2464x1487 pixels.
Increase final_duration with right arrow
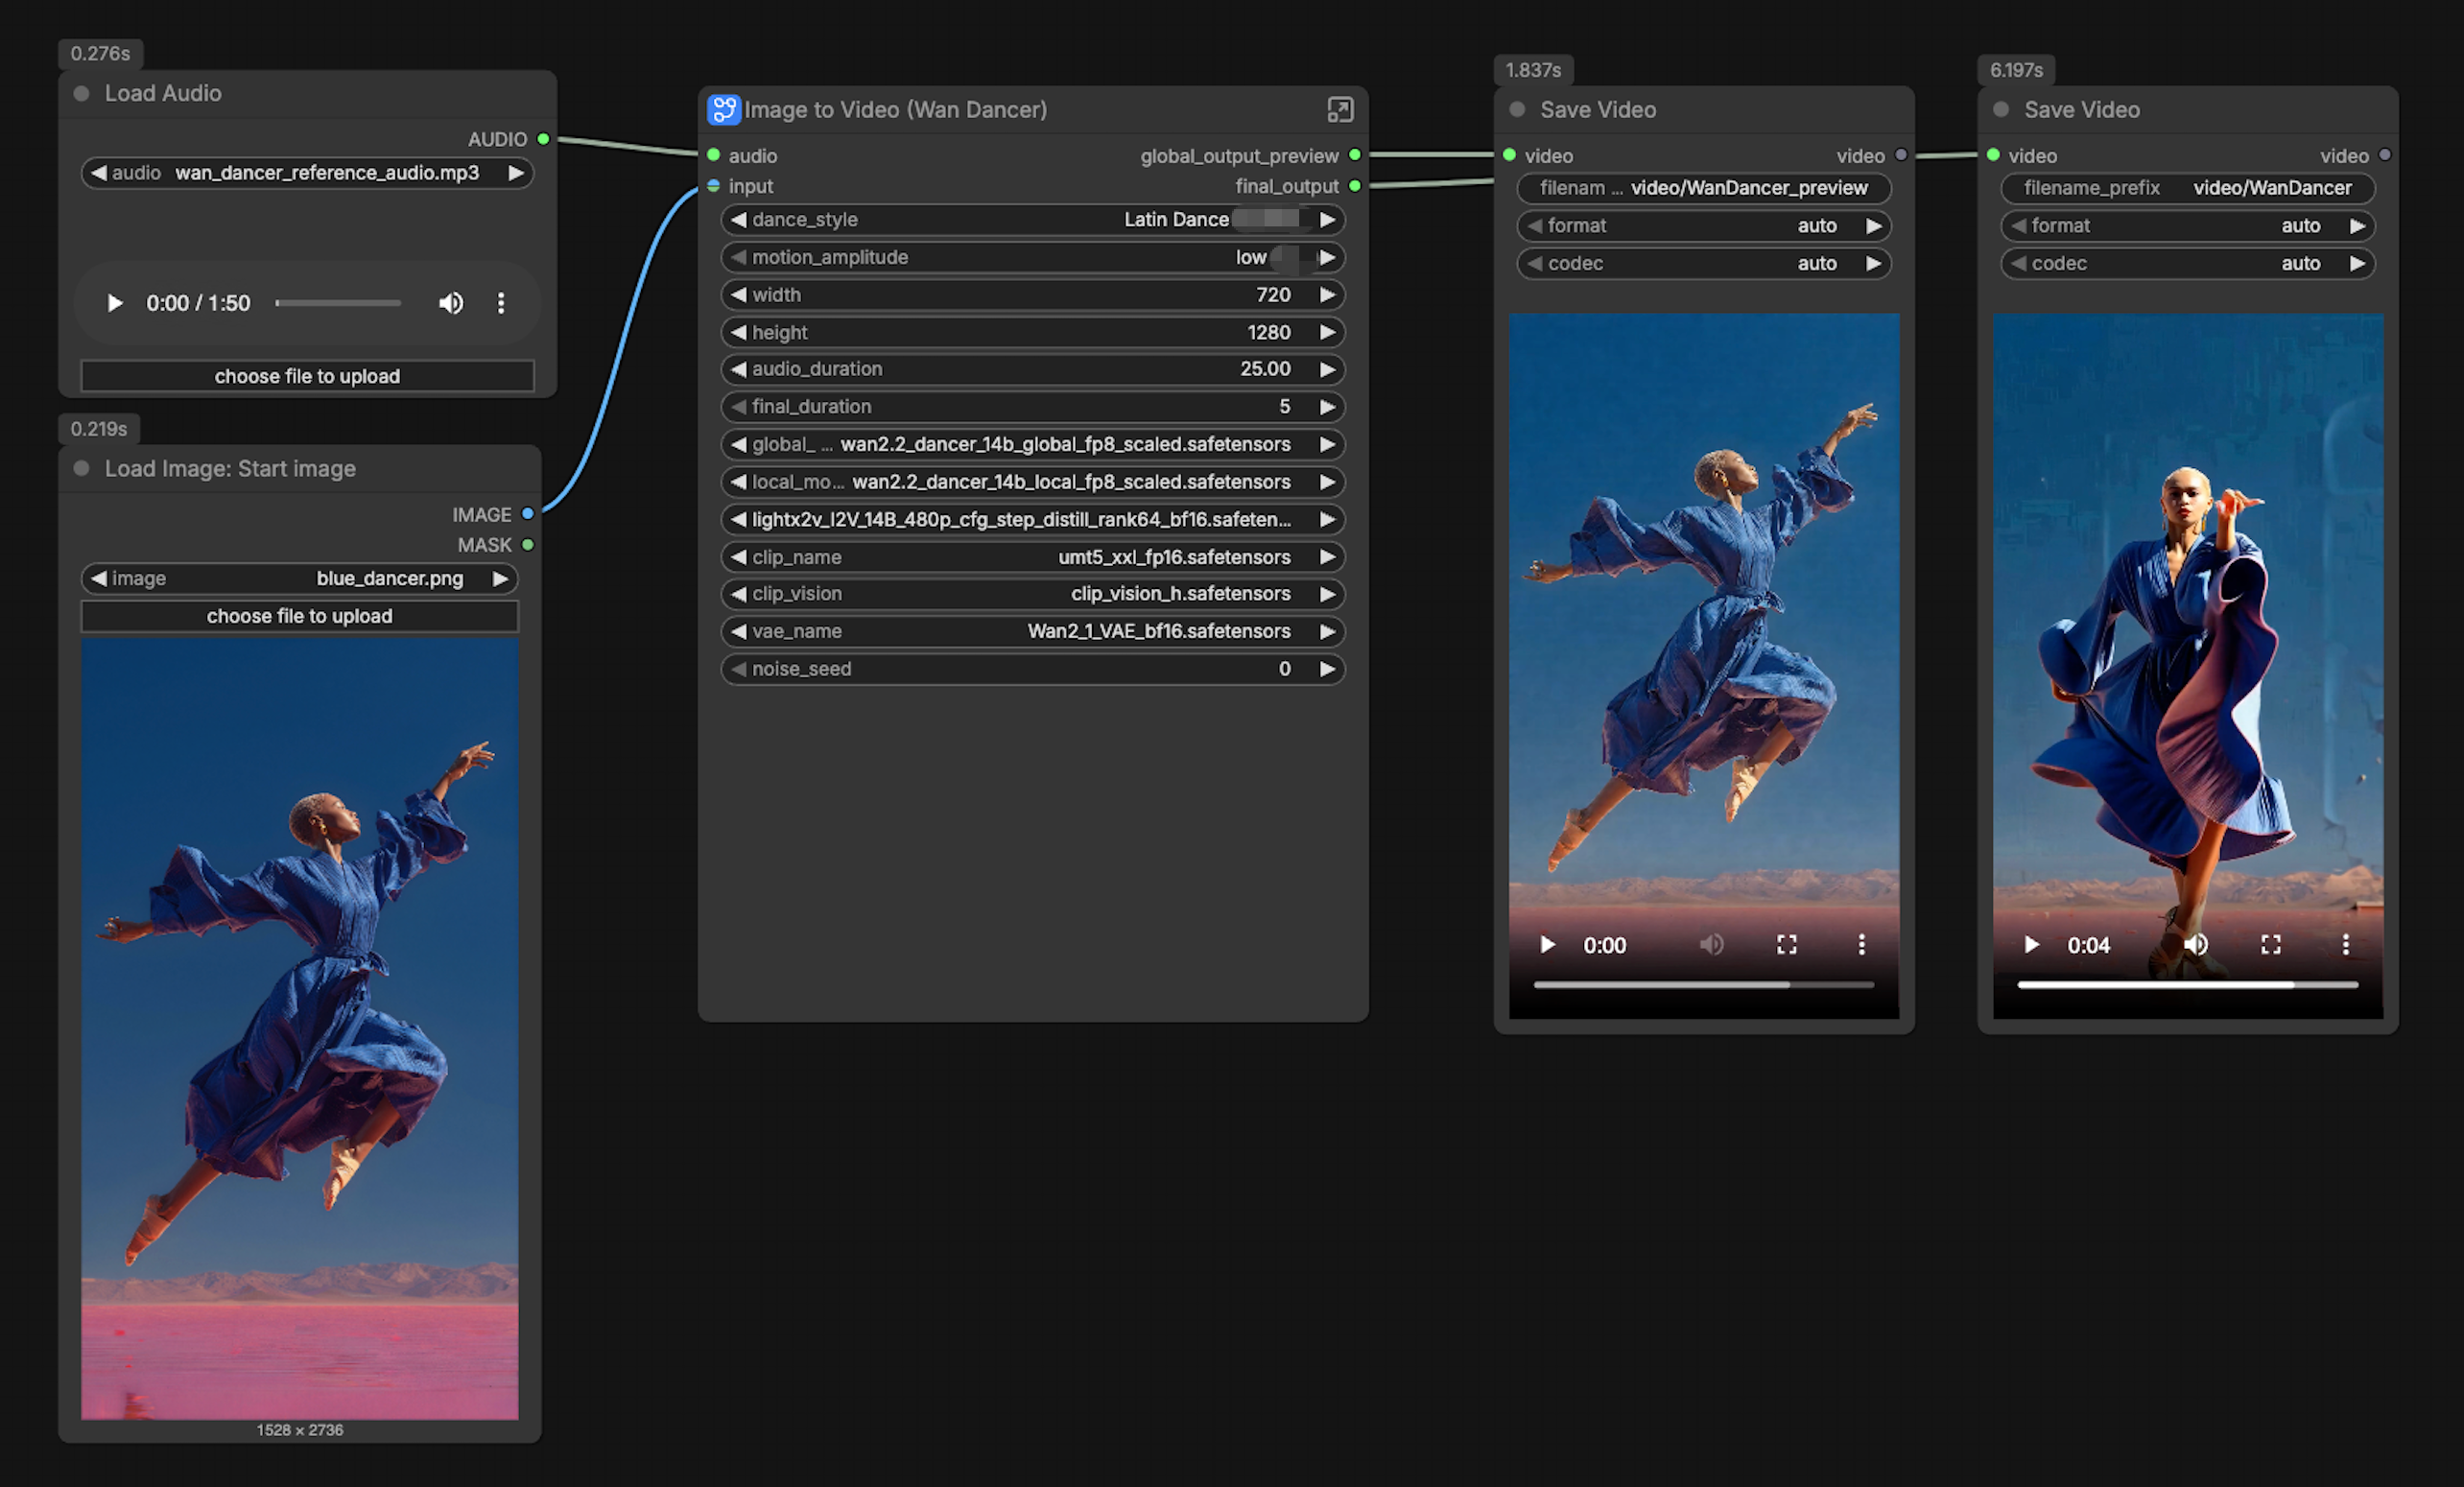pos(1327,407)
